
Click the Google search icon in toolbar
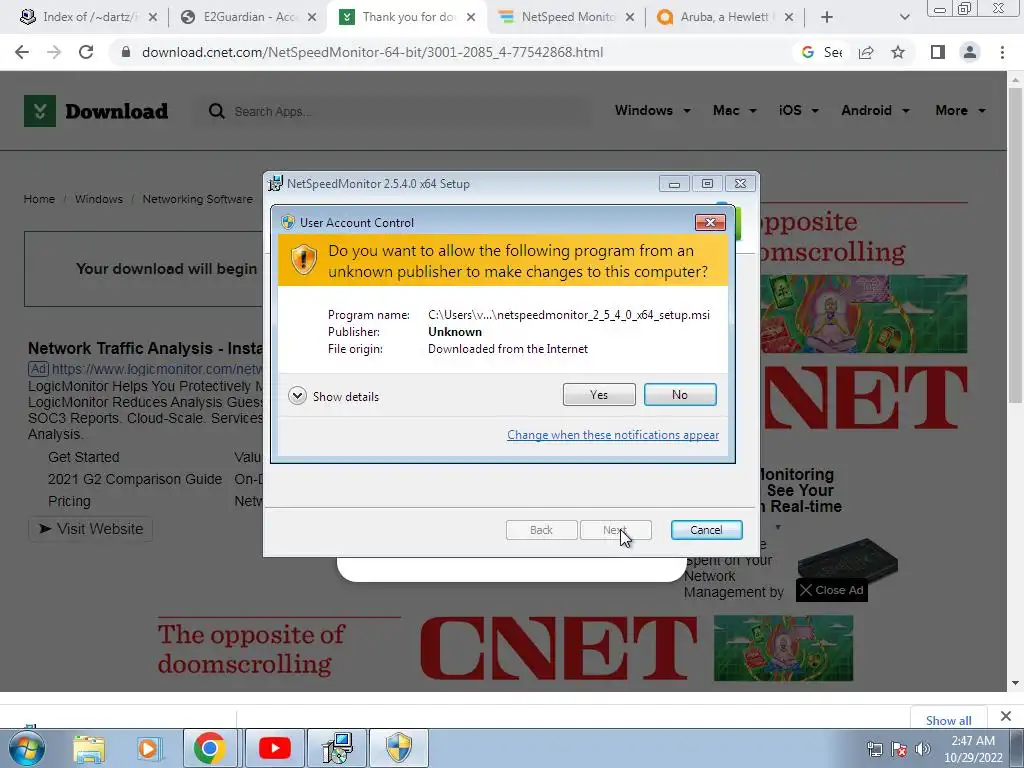(x=808, y=52)
